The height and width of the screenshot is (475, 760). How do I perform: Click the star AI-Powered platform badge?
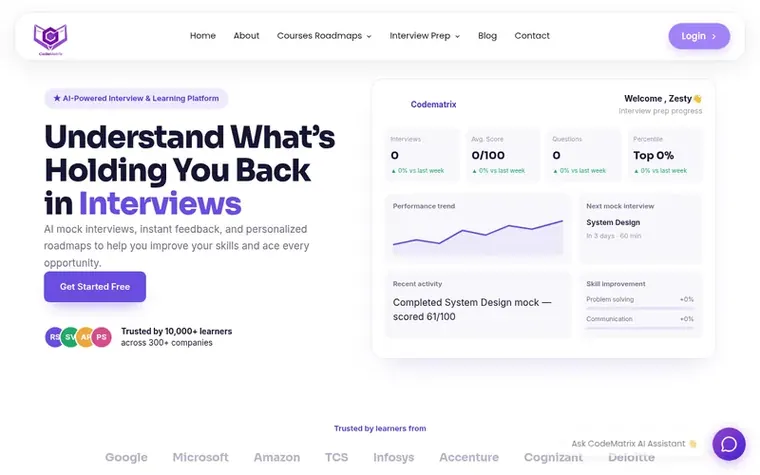136,98
